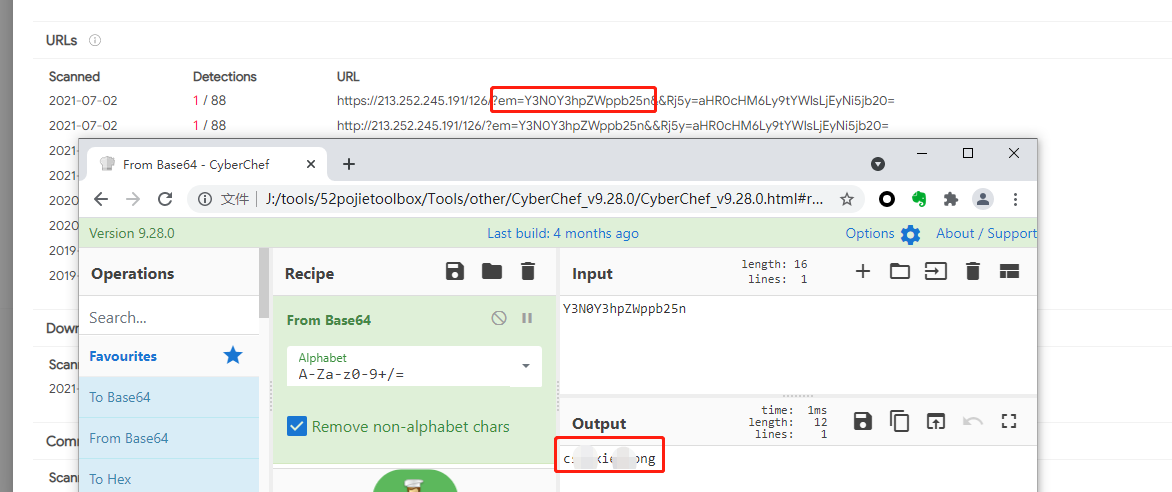Open a new browser tab

click(x=348, y=164)
